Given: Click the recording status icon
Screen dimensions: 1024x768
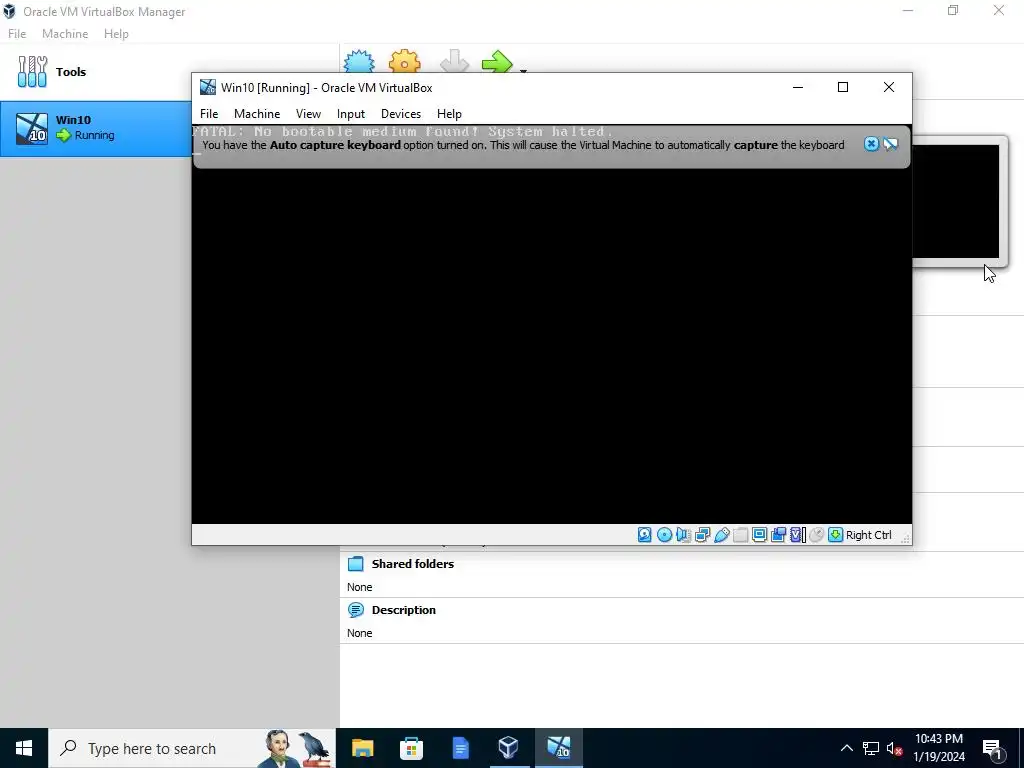Looking at the screenshot, I should (x=778, y=535).
